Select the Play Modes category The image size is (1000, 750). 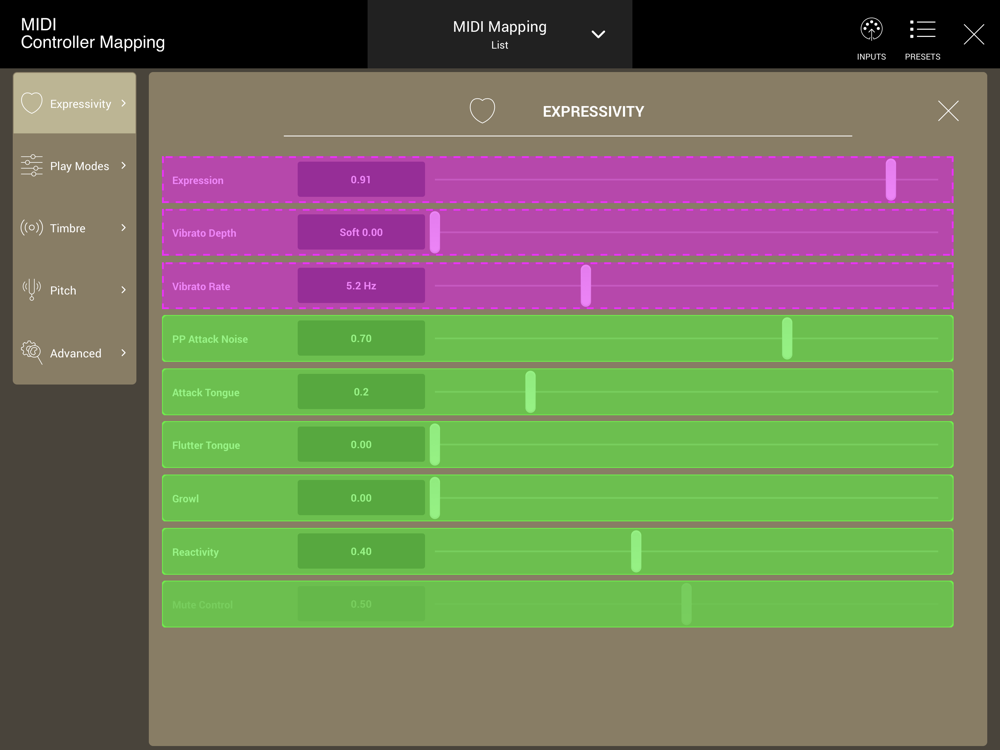[x=75, y=165]
